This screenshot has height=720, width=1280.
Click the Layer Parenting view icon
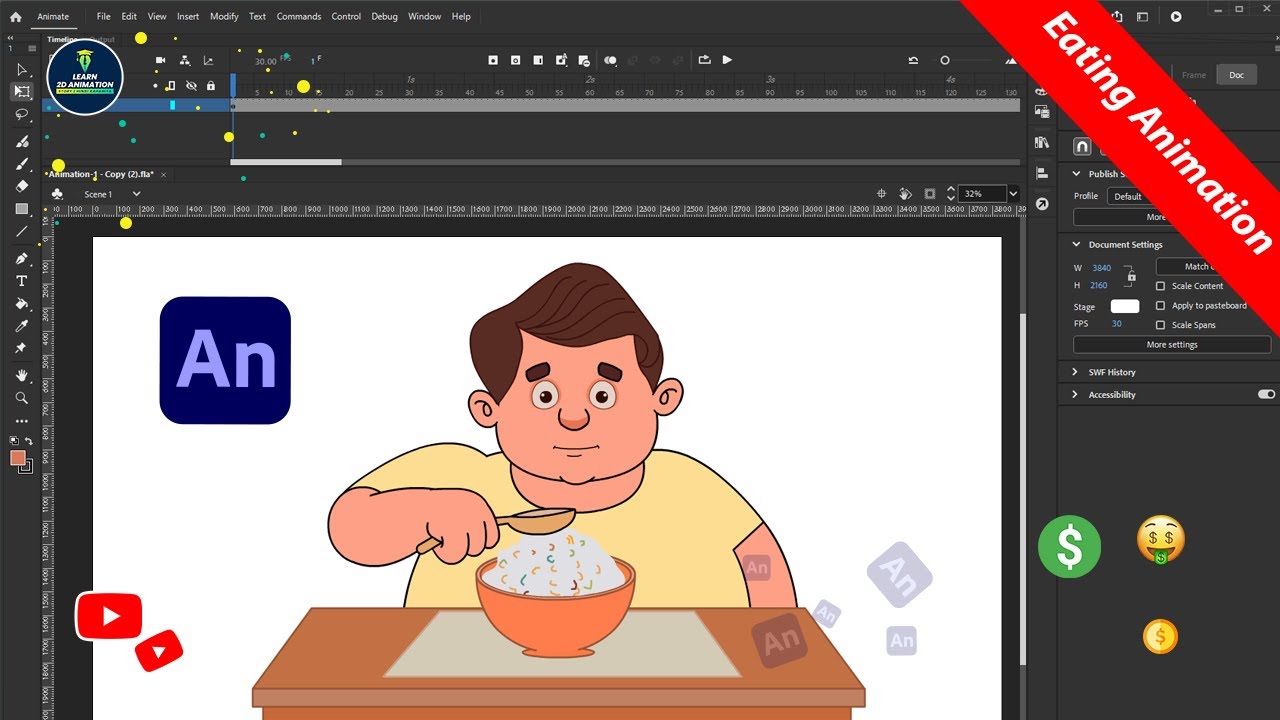tap(185, 61)
